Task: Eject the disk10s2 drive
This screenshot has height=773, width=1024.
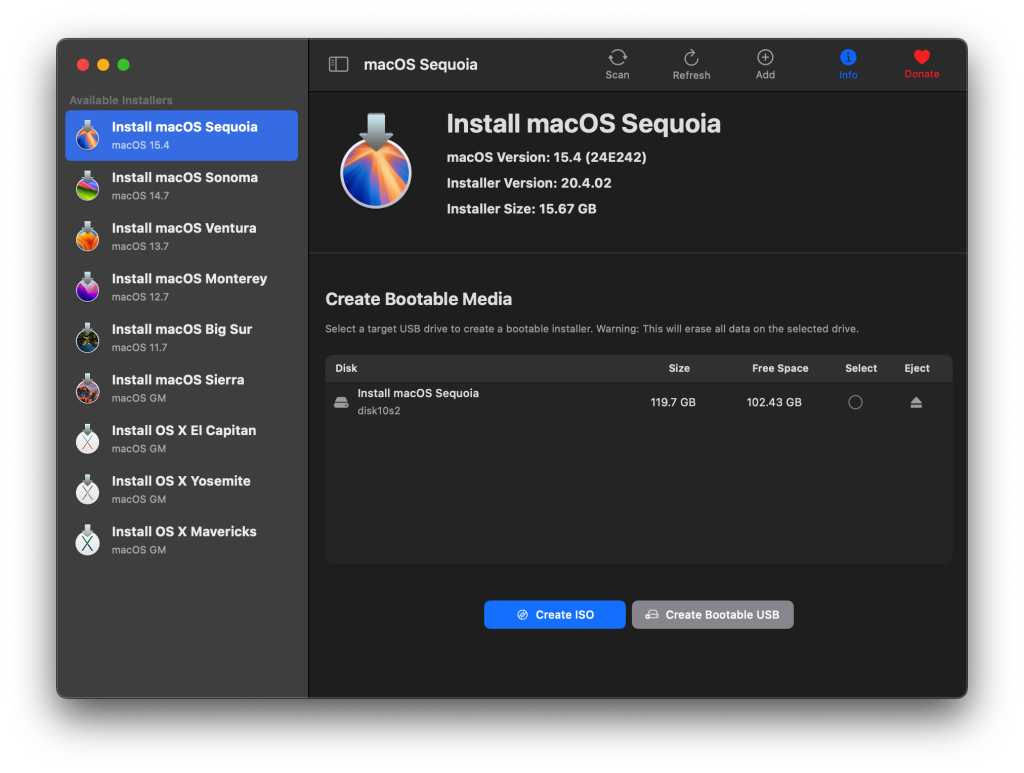Action: pos(916,402)
